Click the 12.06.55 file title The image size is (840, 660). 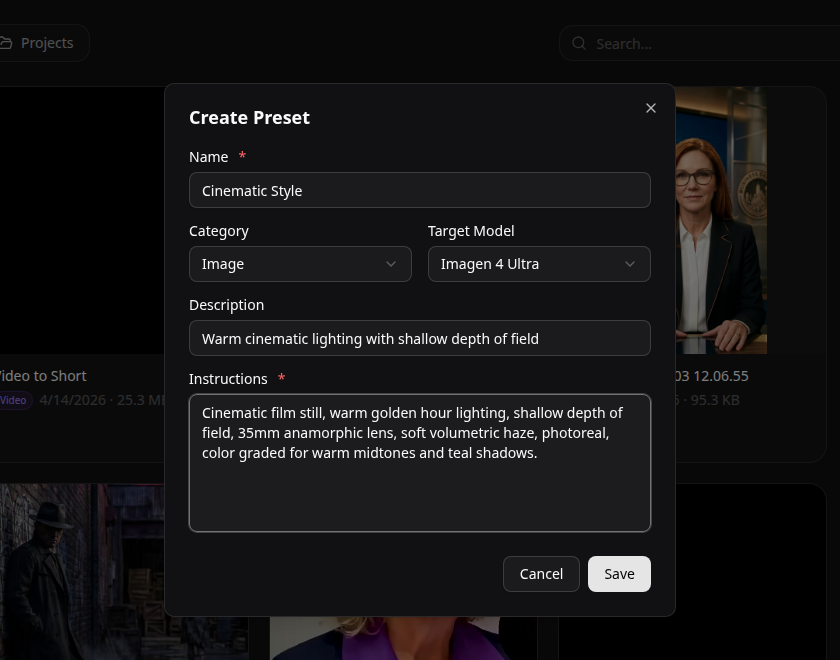pos(712,376)
